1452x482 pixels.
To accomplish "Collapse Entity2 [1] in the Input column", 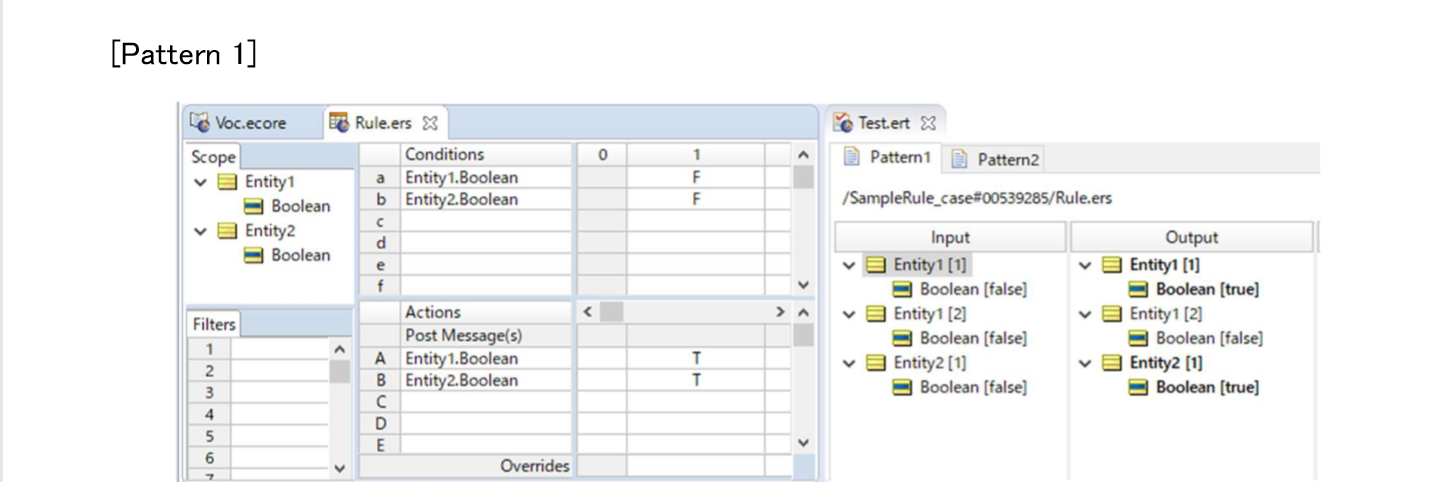I will pyautogui.click(x=850, y=363).
